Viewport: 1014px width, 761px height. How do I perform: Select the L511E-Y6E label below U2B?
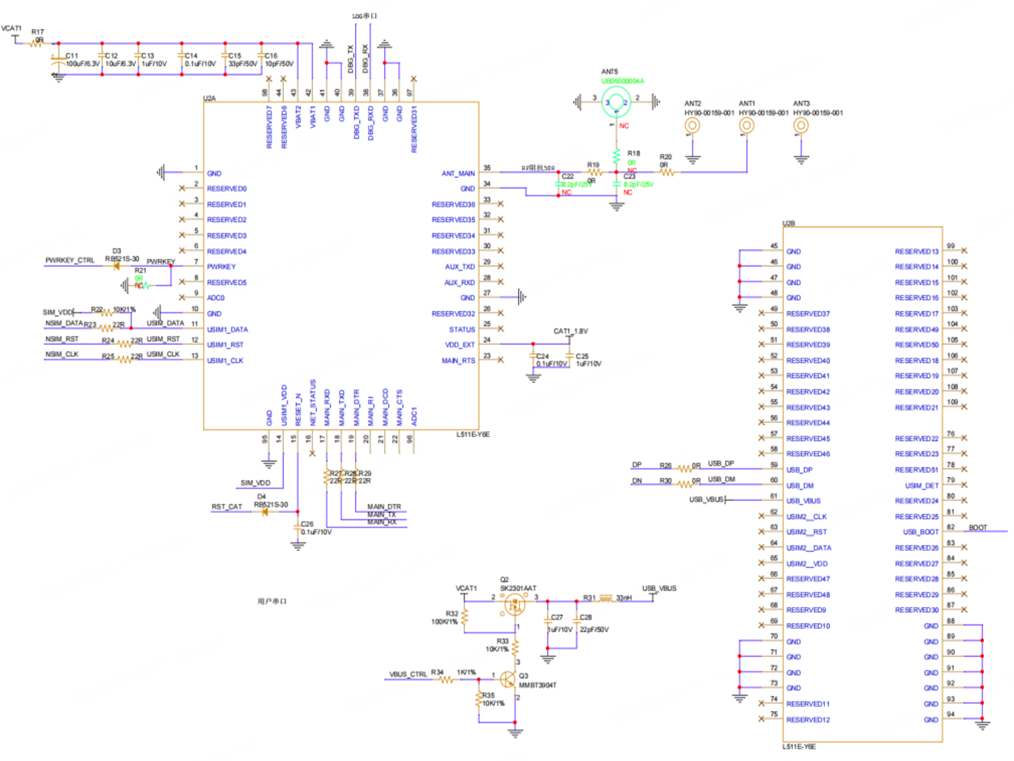pos(799,746)
